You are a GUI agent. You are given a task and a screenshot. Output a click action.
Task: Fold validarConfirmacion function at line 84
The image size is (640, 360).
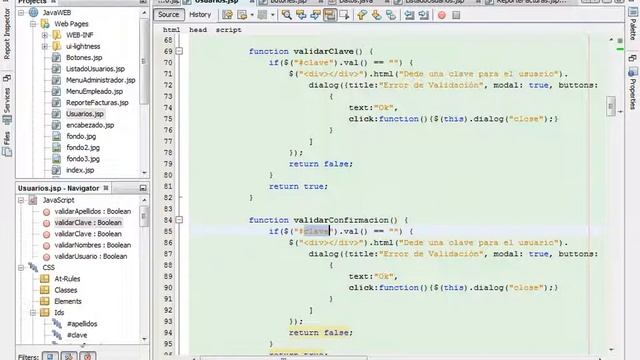pyautogui.click(x=179, y=220)
